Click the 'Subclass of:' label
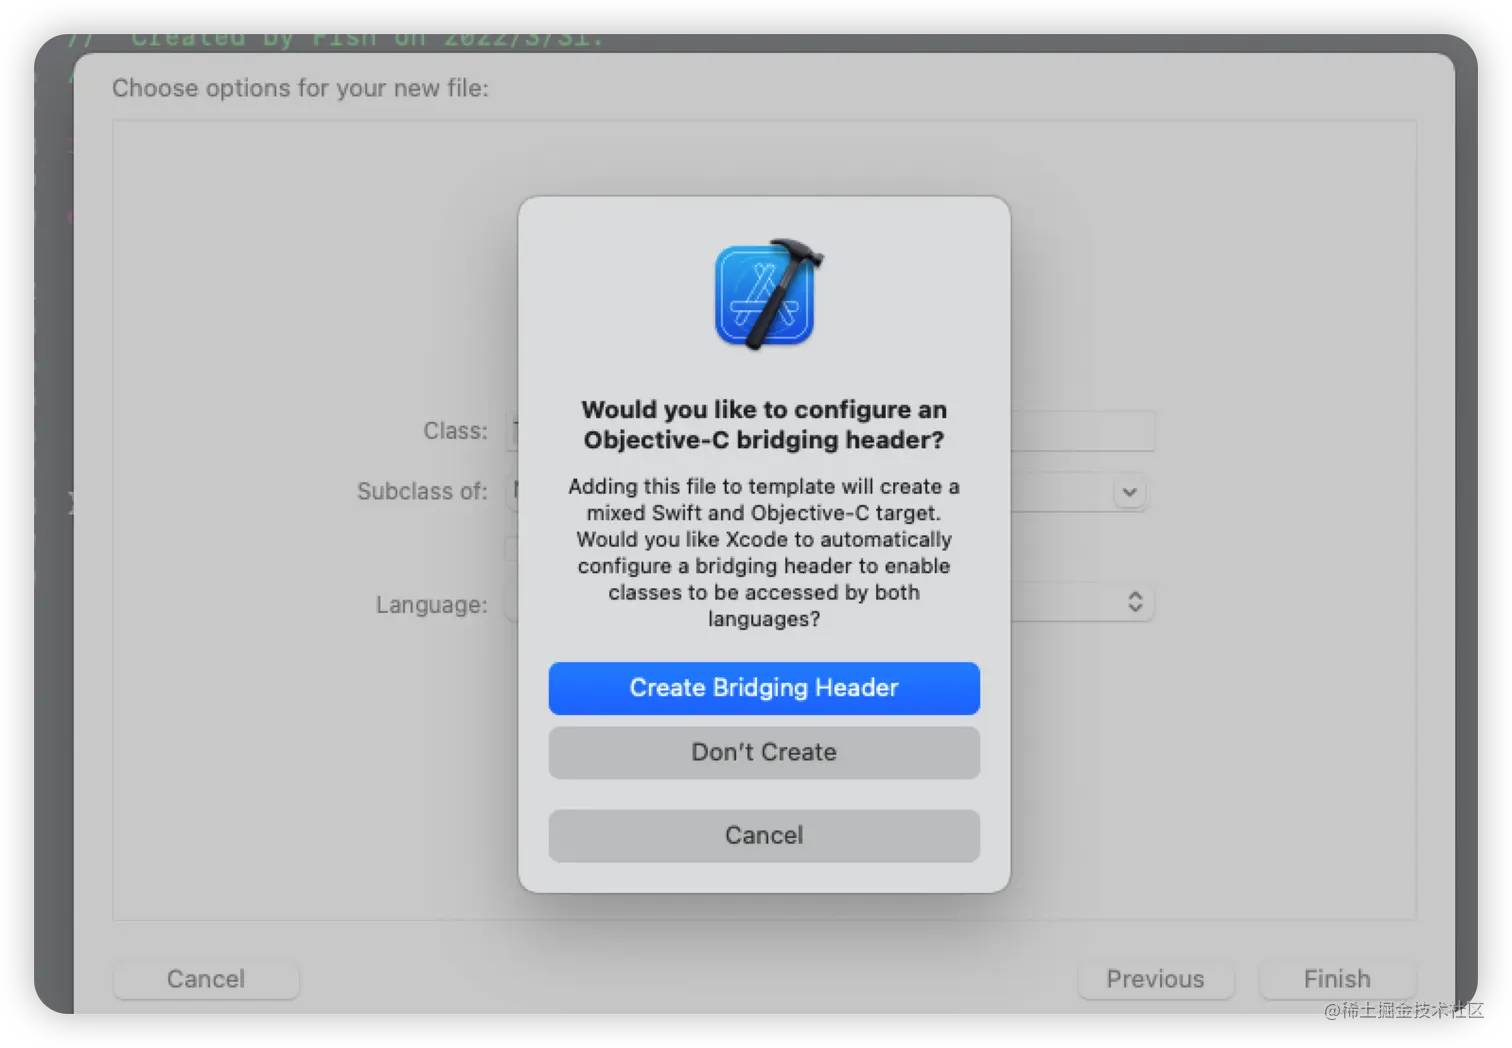 [x=422, y=491]
